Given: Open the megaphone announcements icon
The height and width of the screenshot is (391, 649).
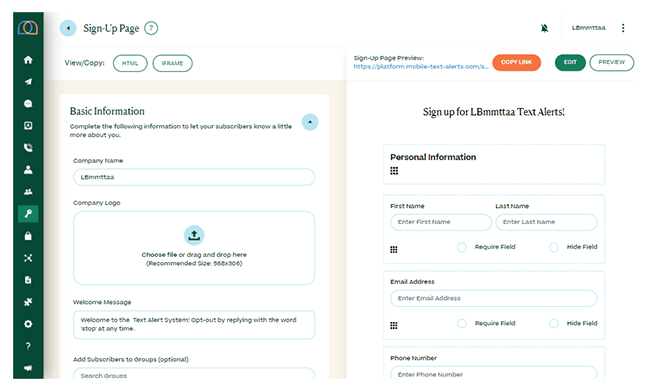Looking at the screenshot, I should 28,368.
